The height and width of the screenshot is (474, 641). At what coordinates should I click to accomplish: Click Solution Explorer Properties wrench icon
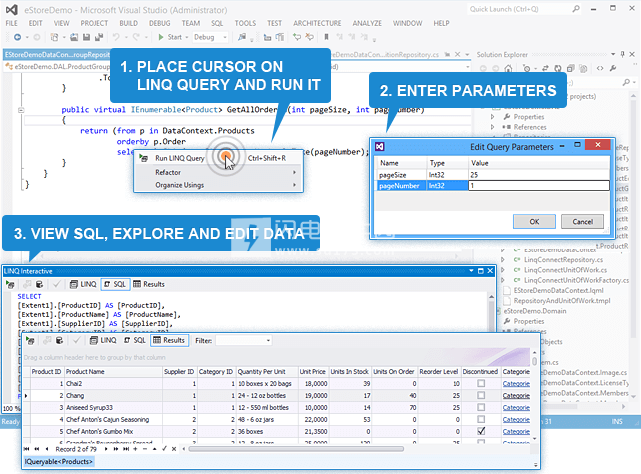click(x=612, y=69)
